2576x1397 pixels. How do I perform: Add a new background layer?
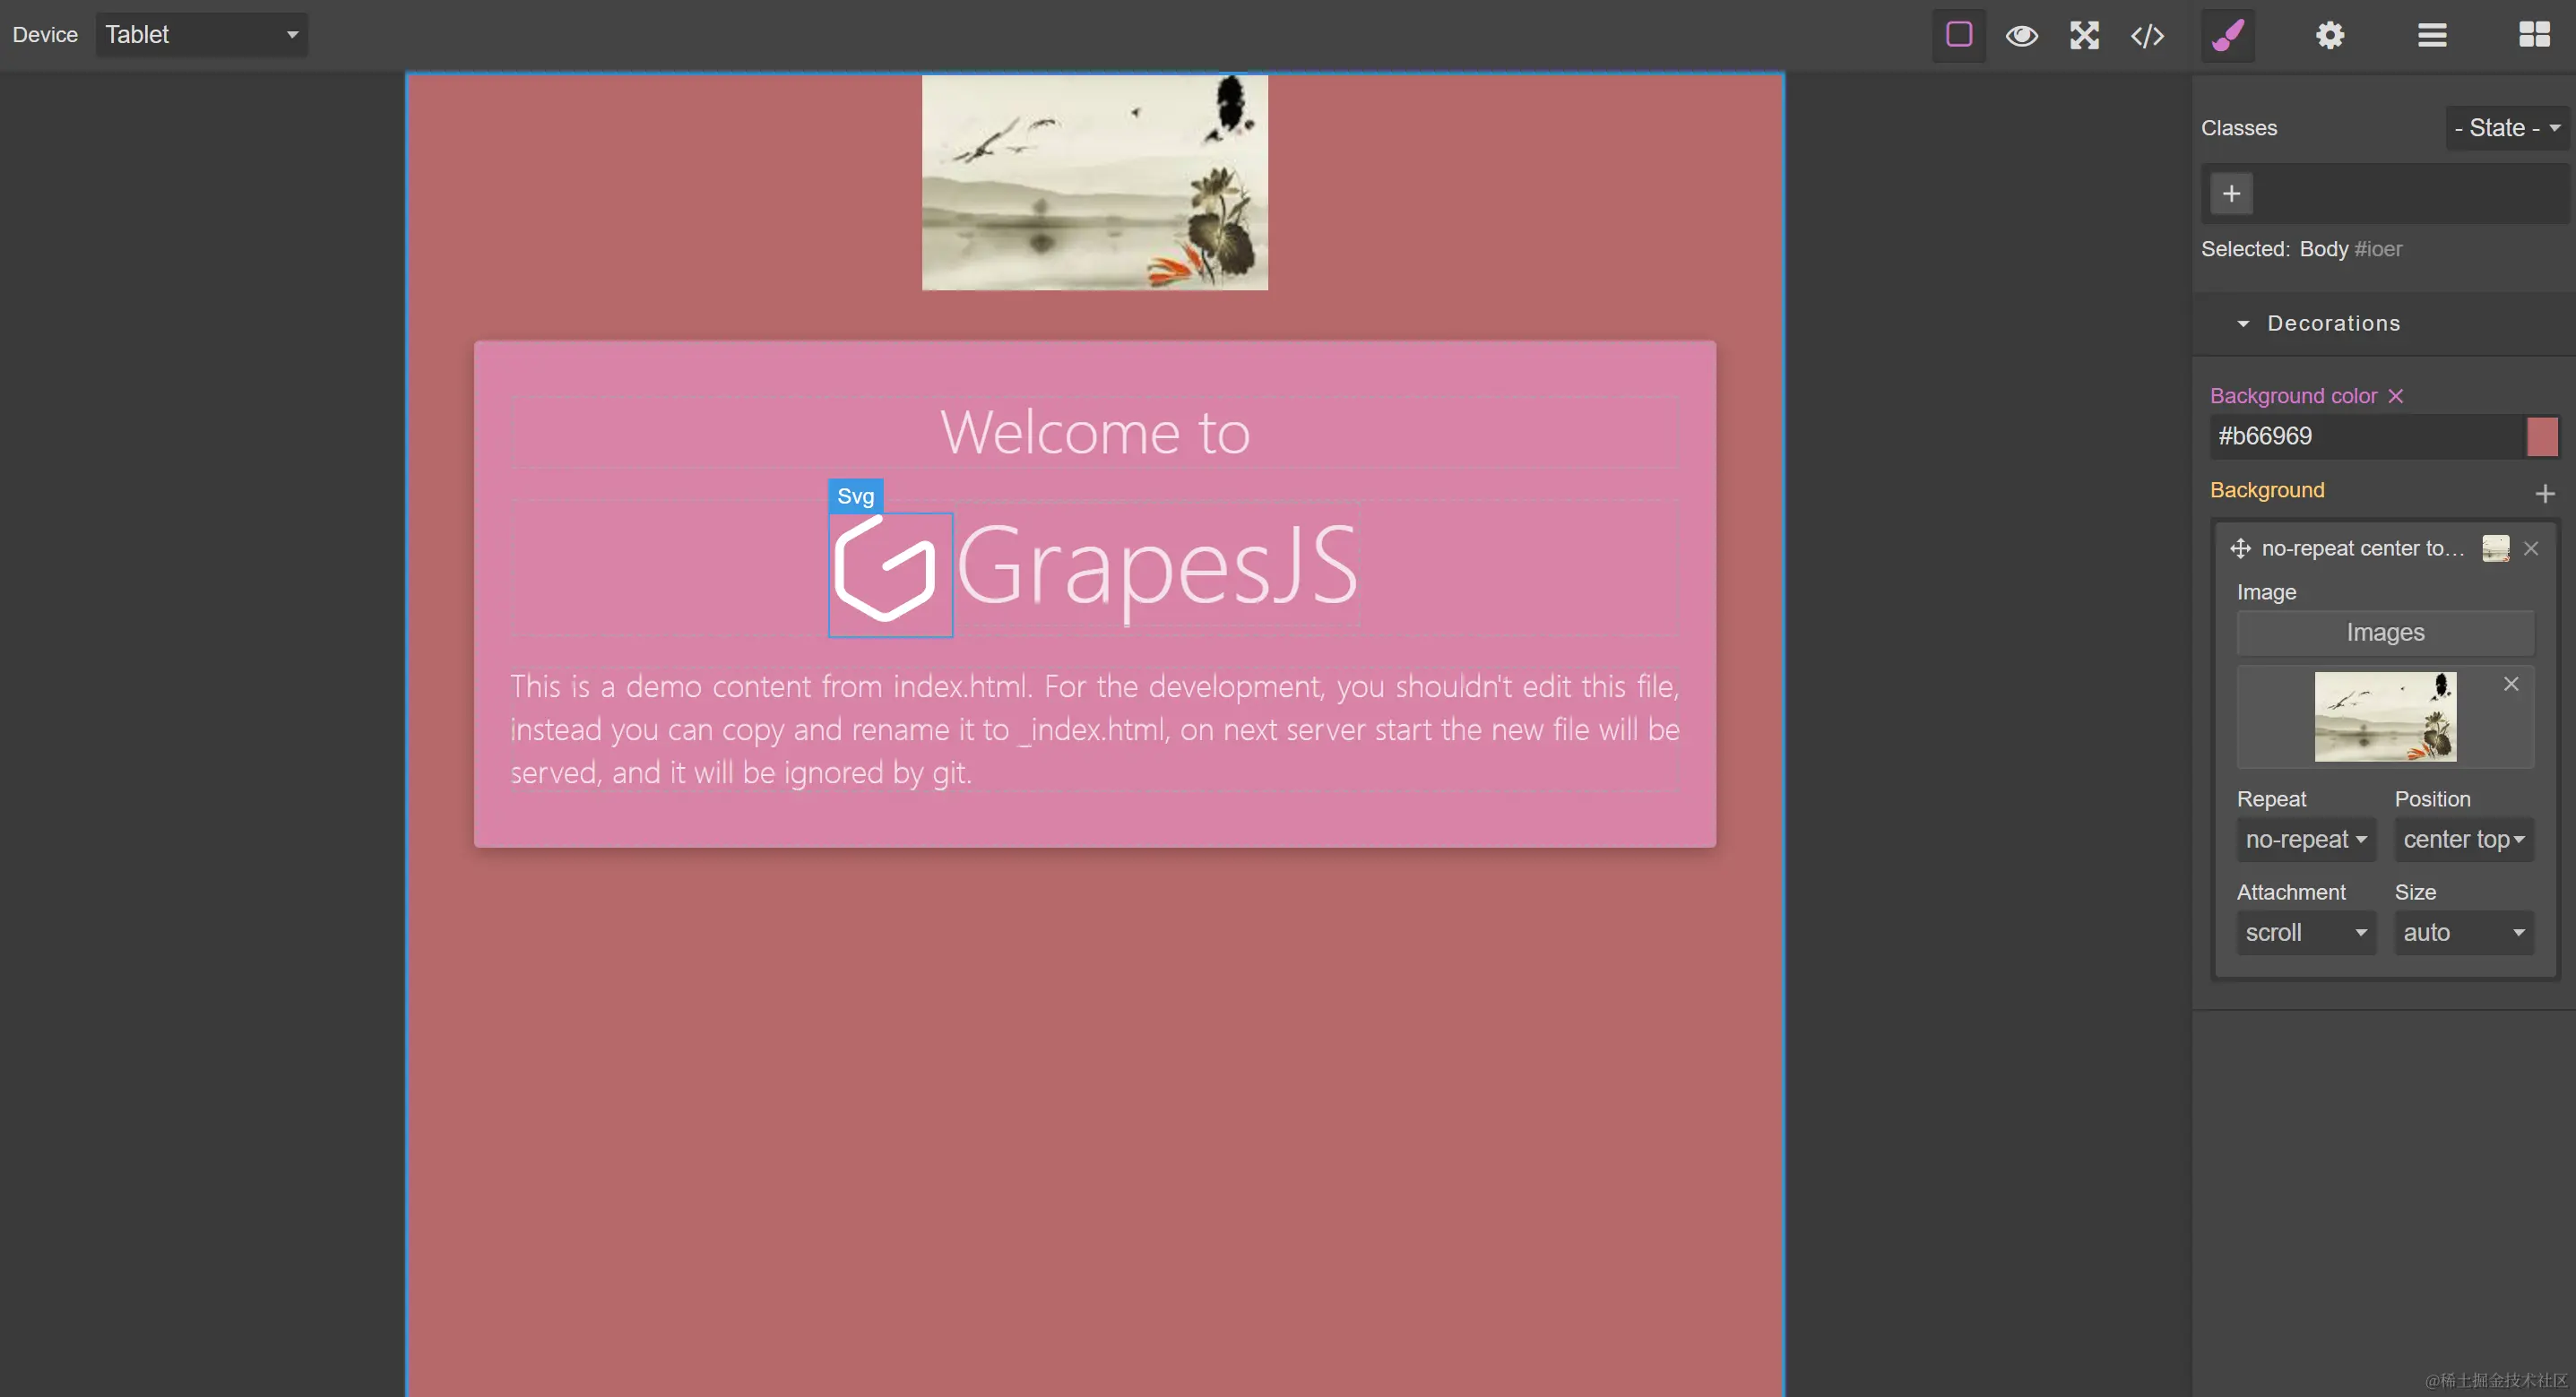(2545, 493)
